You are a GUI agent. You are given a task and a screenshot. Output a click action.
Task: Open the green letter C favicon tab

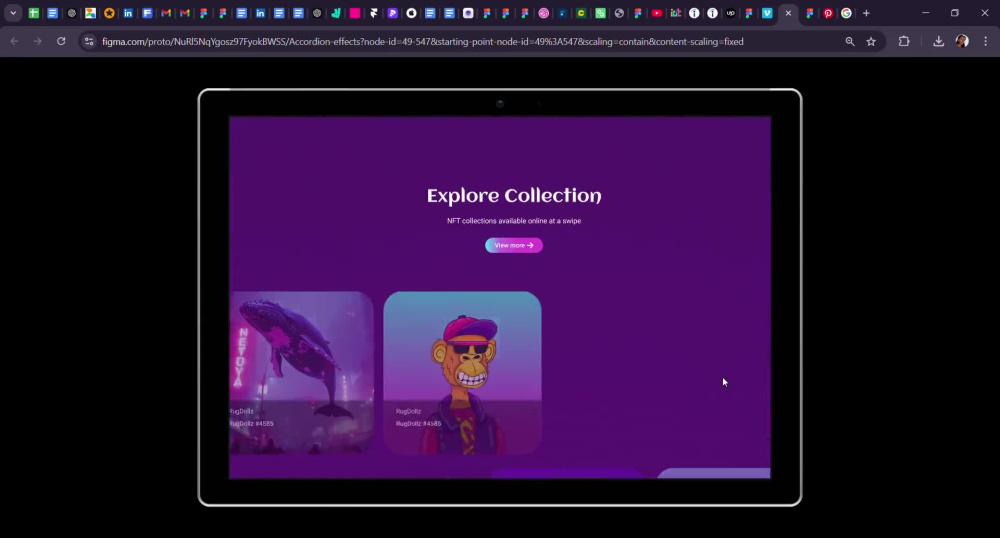point(581,13)
